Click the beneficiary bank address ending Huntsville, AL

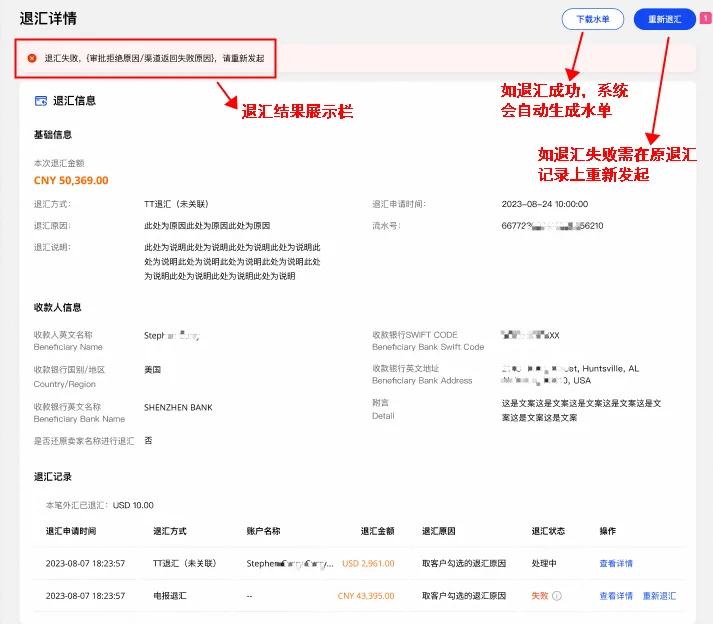(x=570, y=374)
